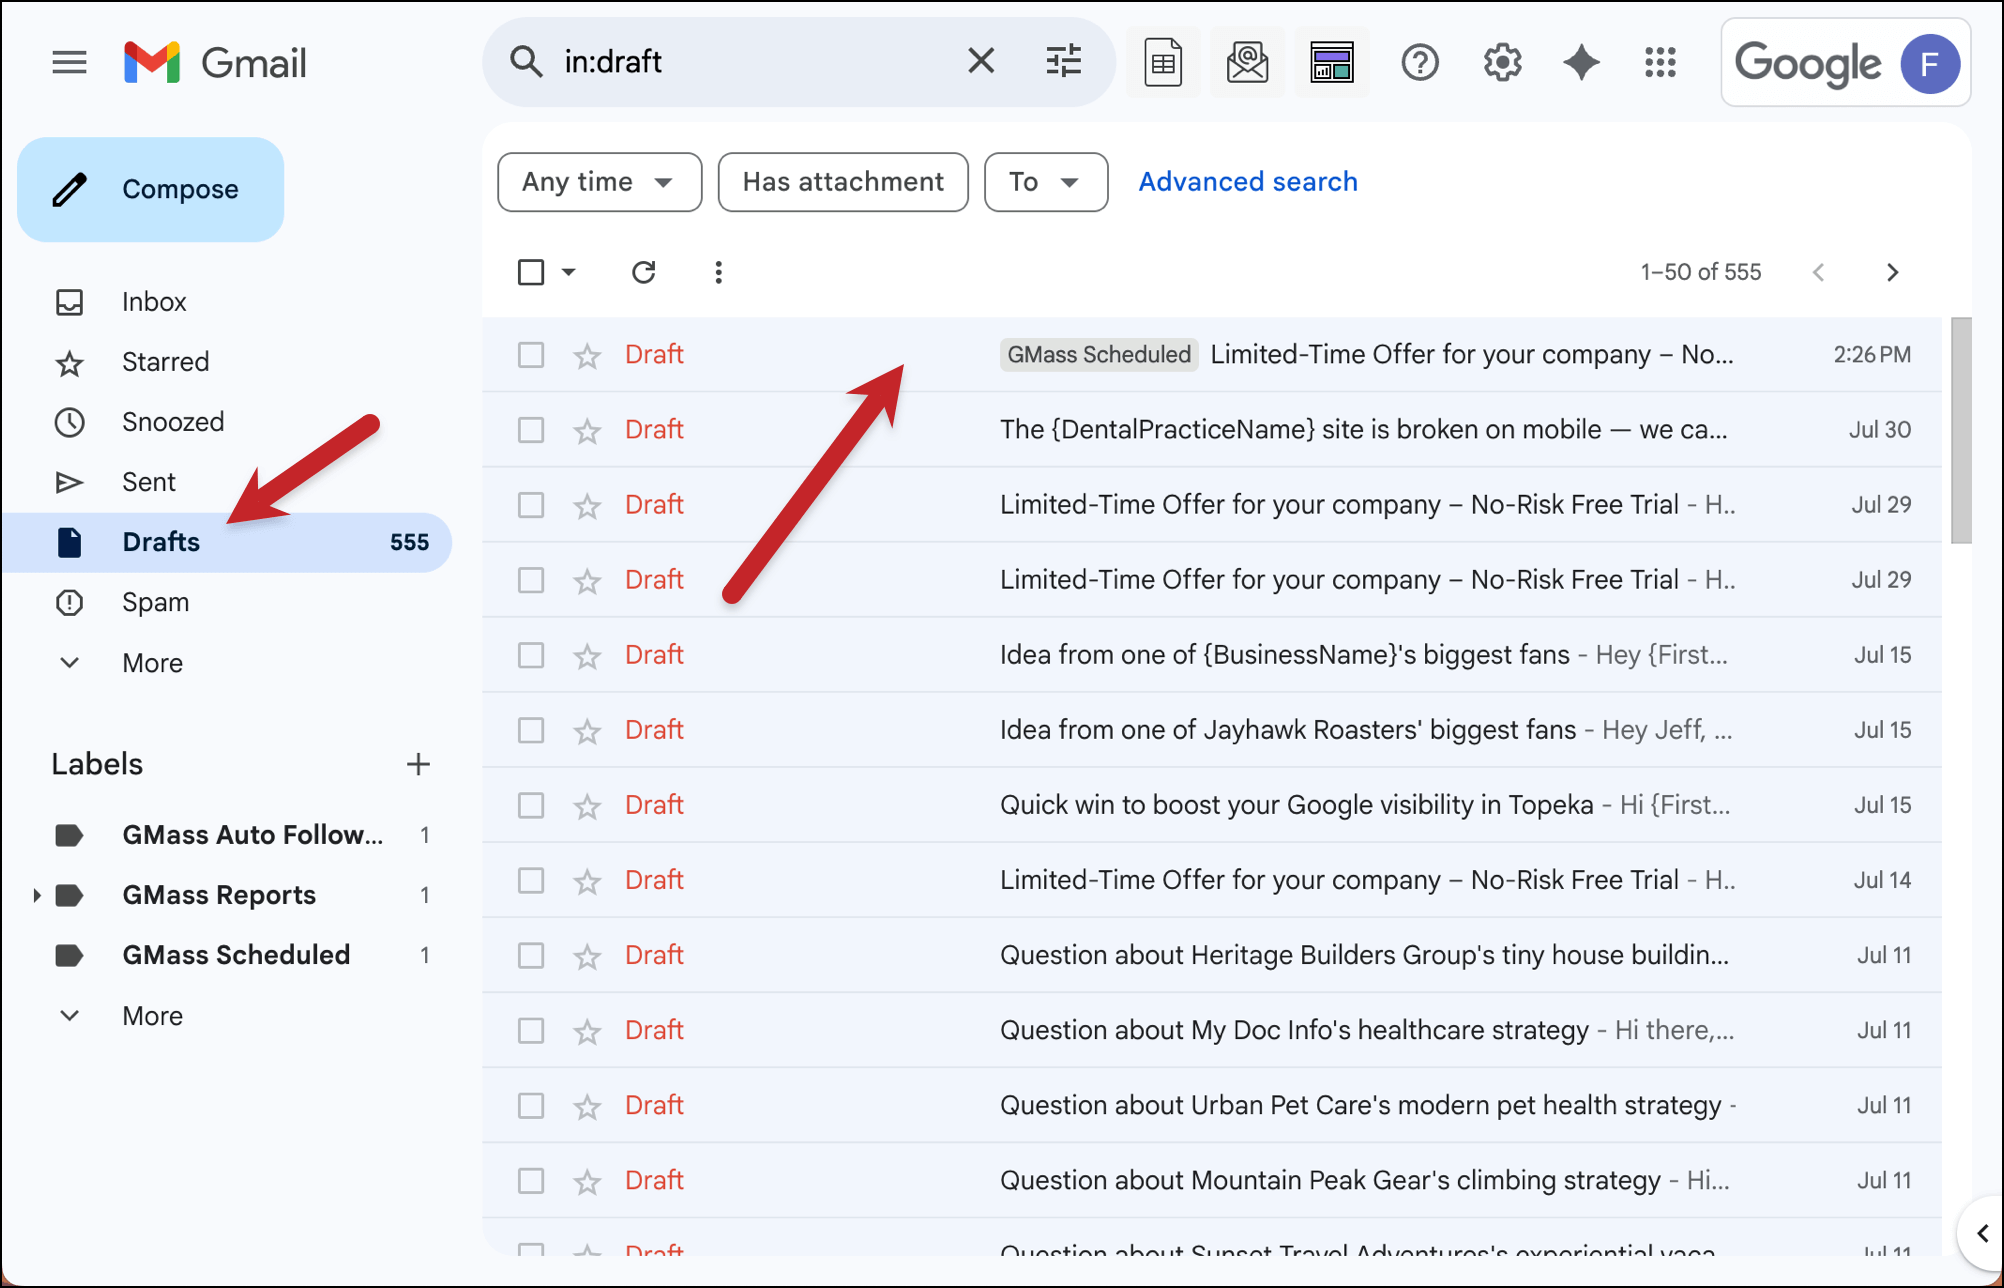Show search options sliders icon
The width and height of the screenshot is (2004, 1288).
(1063, 62)
